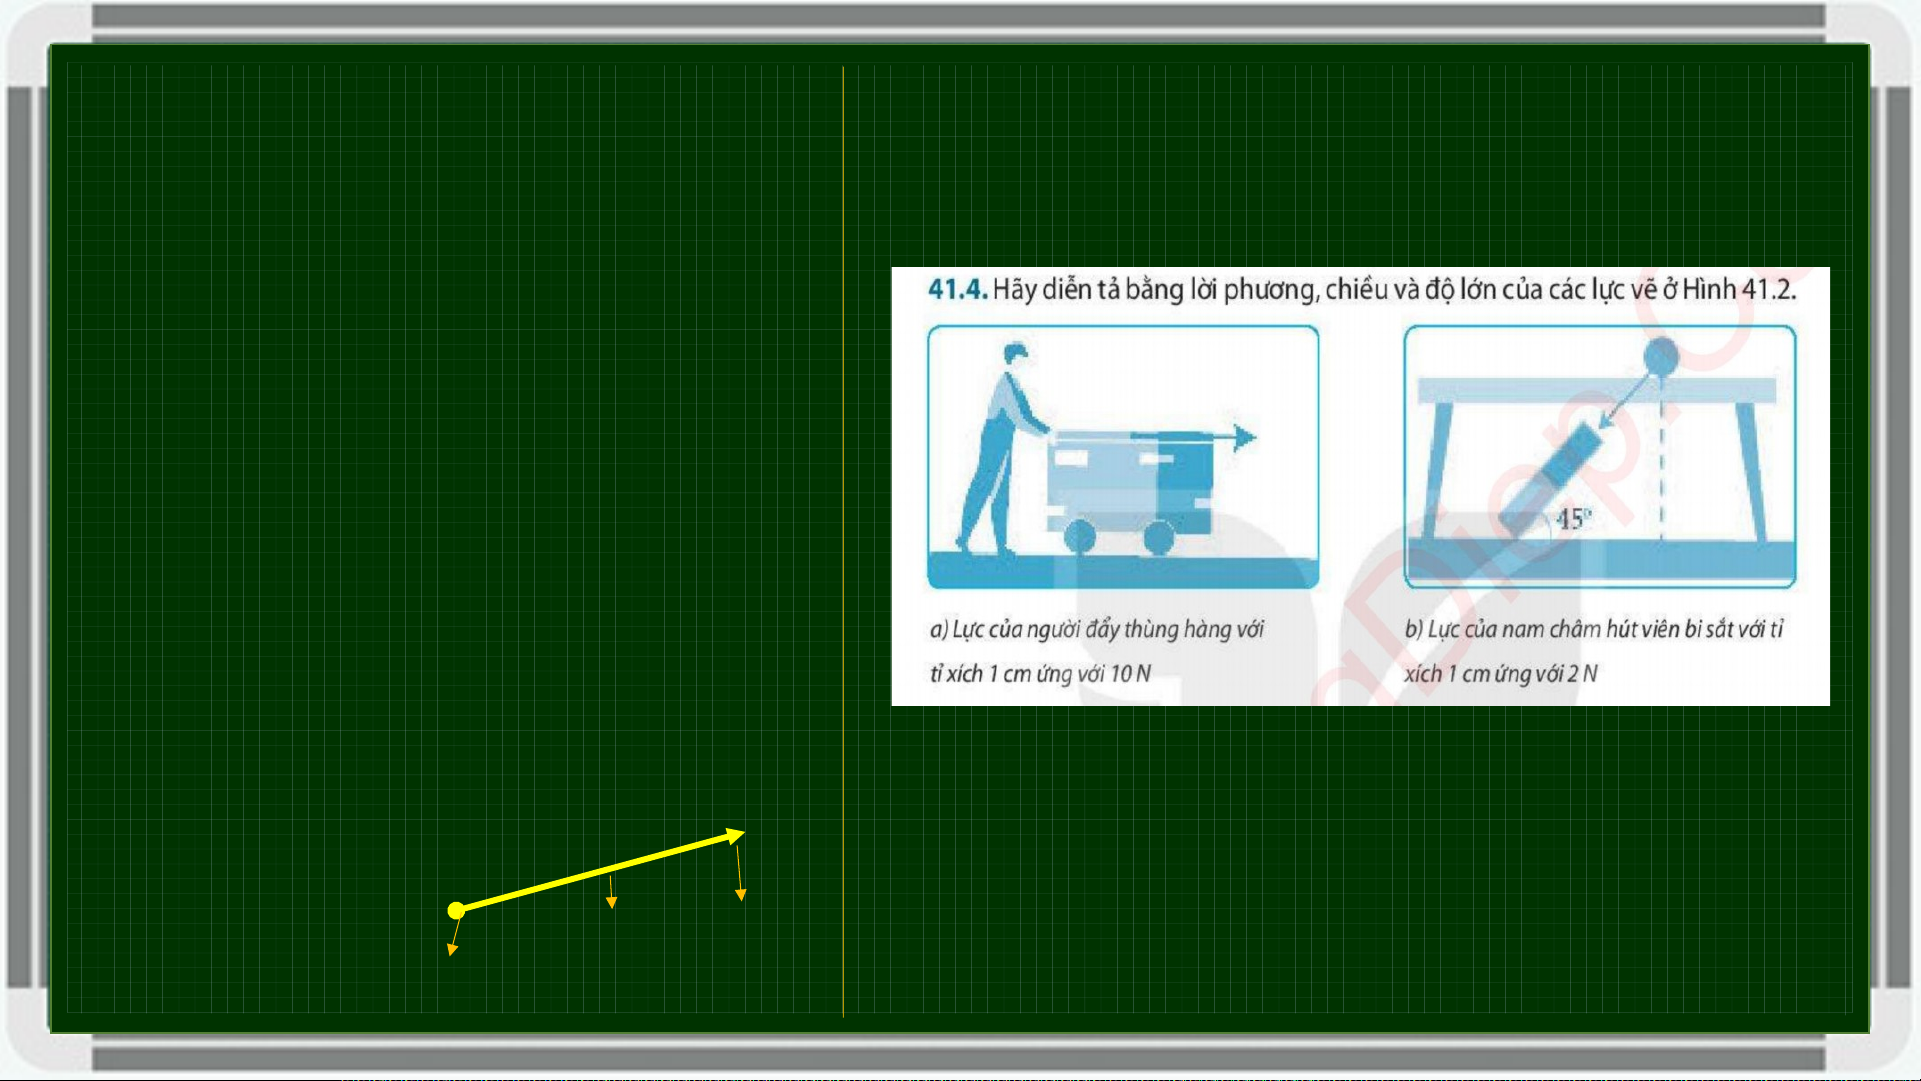The width and height of the screenshot is (1921, 1081).
Task: Click the small orange arrow beneath the yellow dot
Action: [x=455, y=937]
